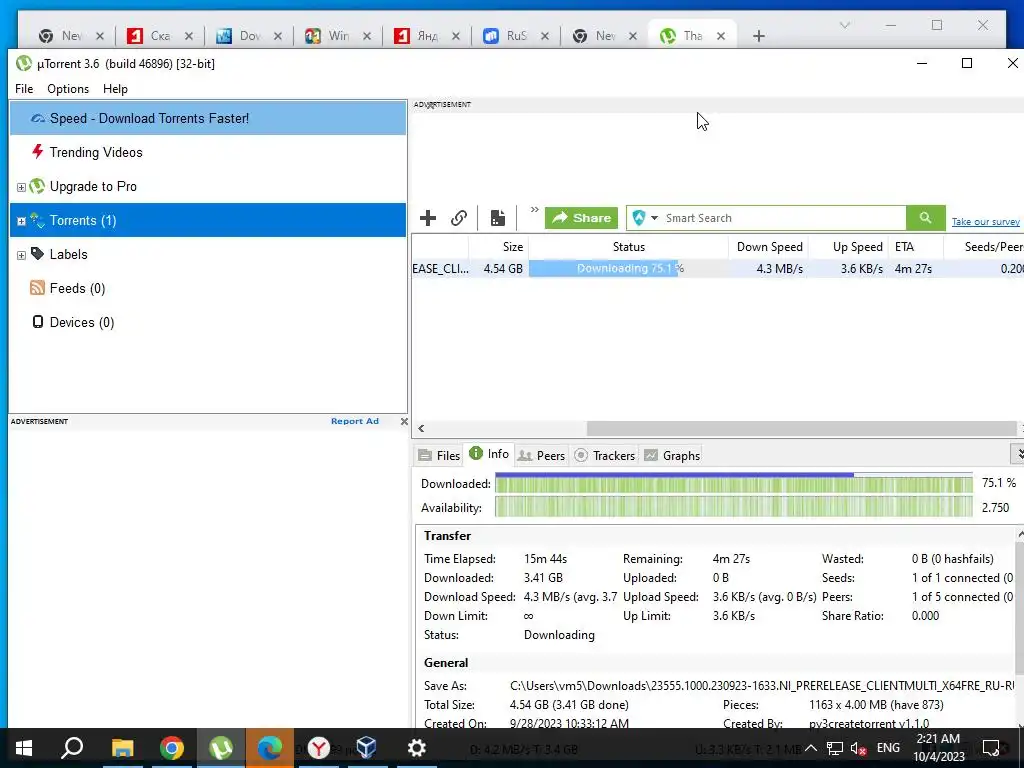
Task: Open the Options menu
Action: [68, 89]
